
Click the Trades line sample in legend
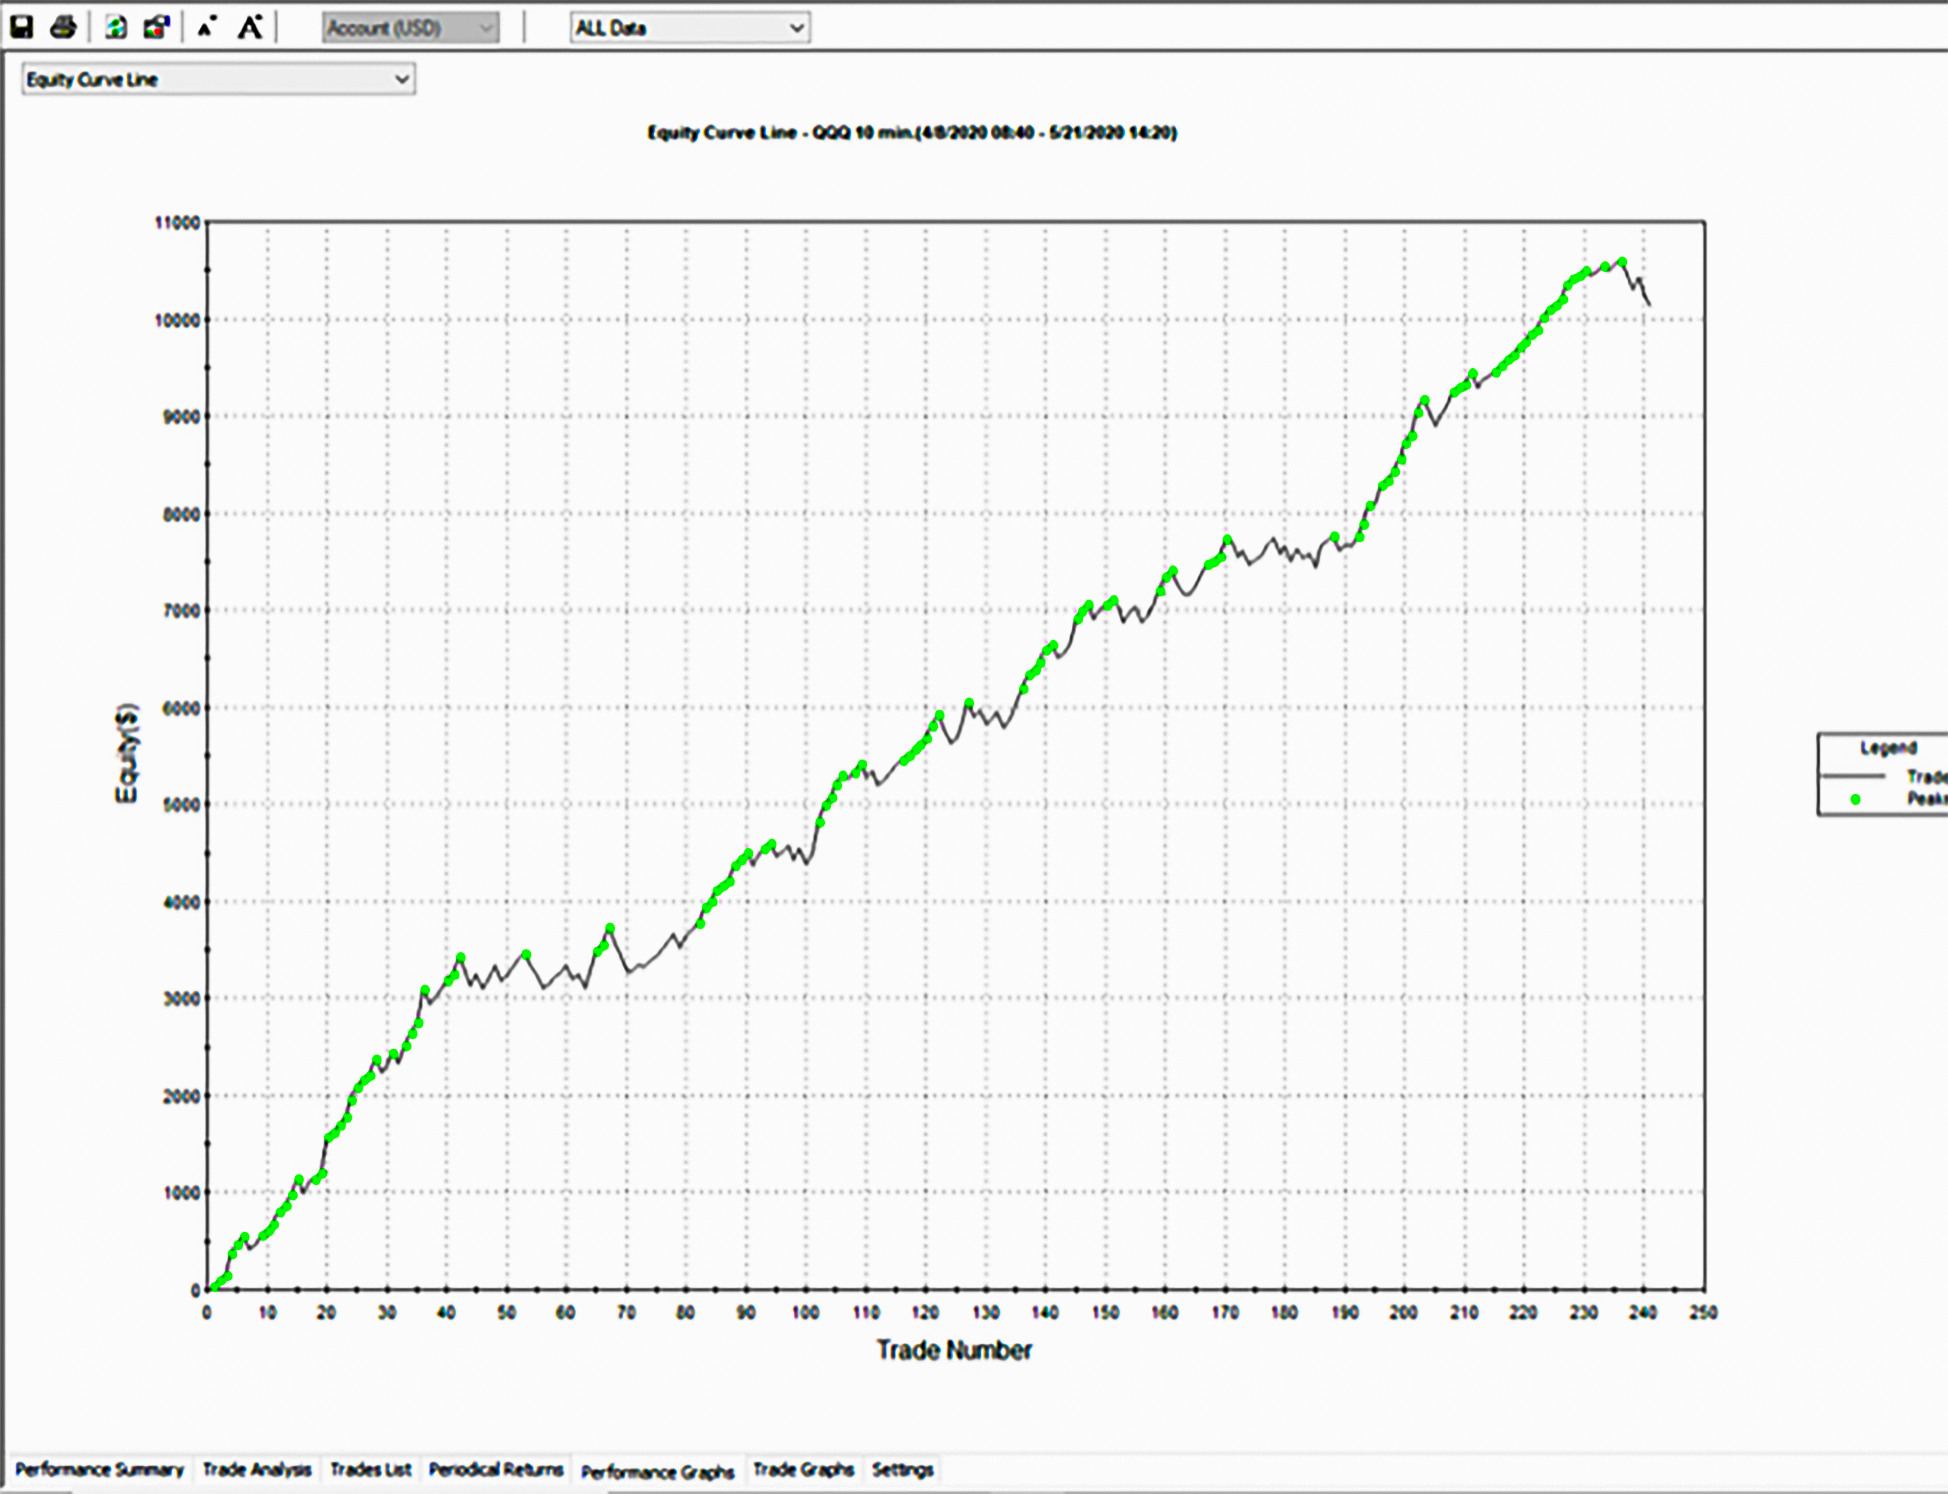[x=1855, y=776]
